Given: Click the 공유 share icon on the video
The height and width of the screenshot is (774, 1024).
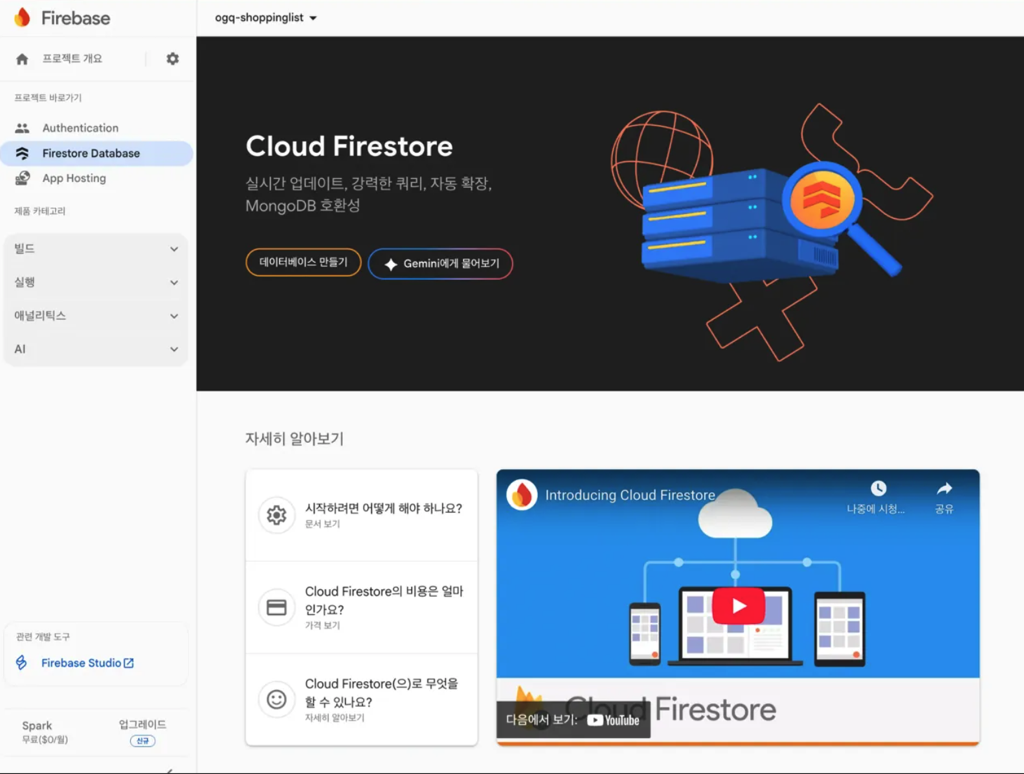Looking at the screenshot, I should point(943,487).
